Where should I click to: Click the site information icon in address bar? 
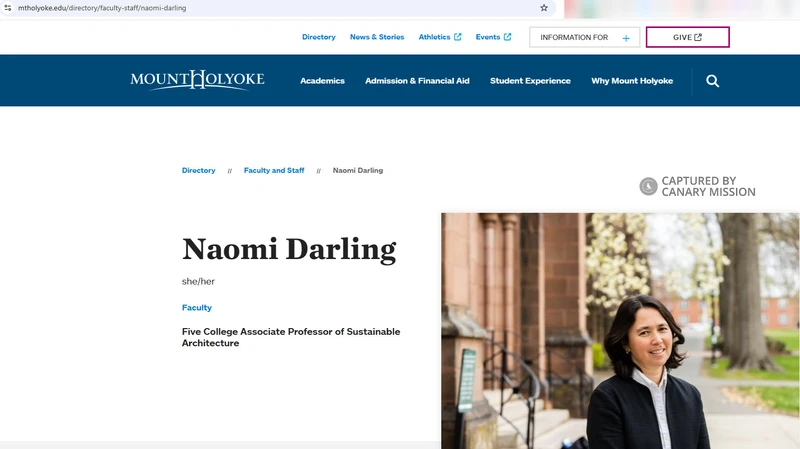(x=8, y=8)
